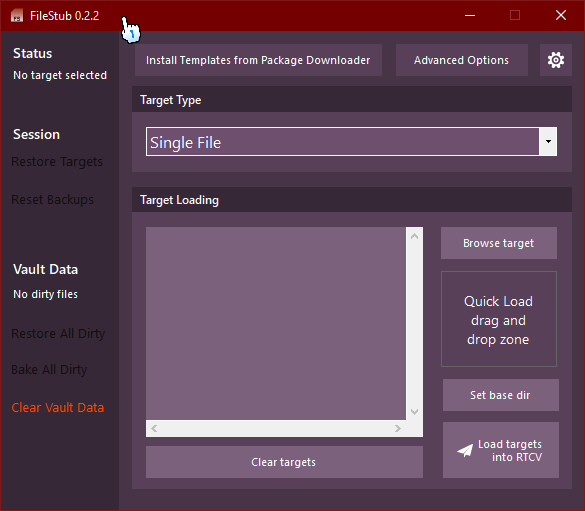Viewport: 585px width, 511px height.
Task: Click Clear targets button
Action: click(x=284, y=462)
